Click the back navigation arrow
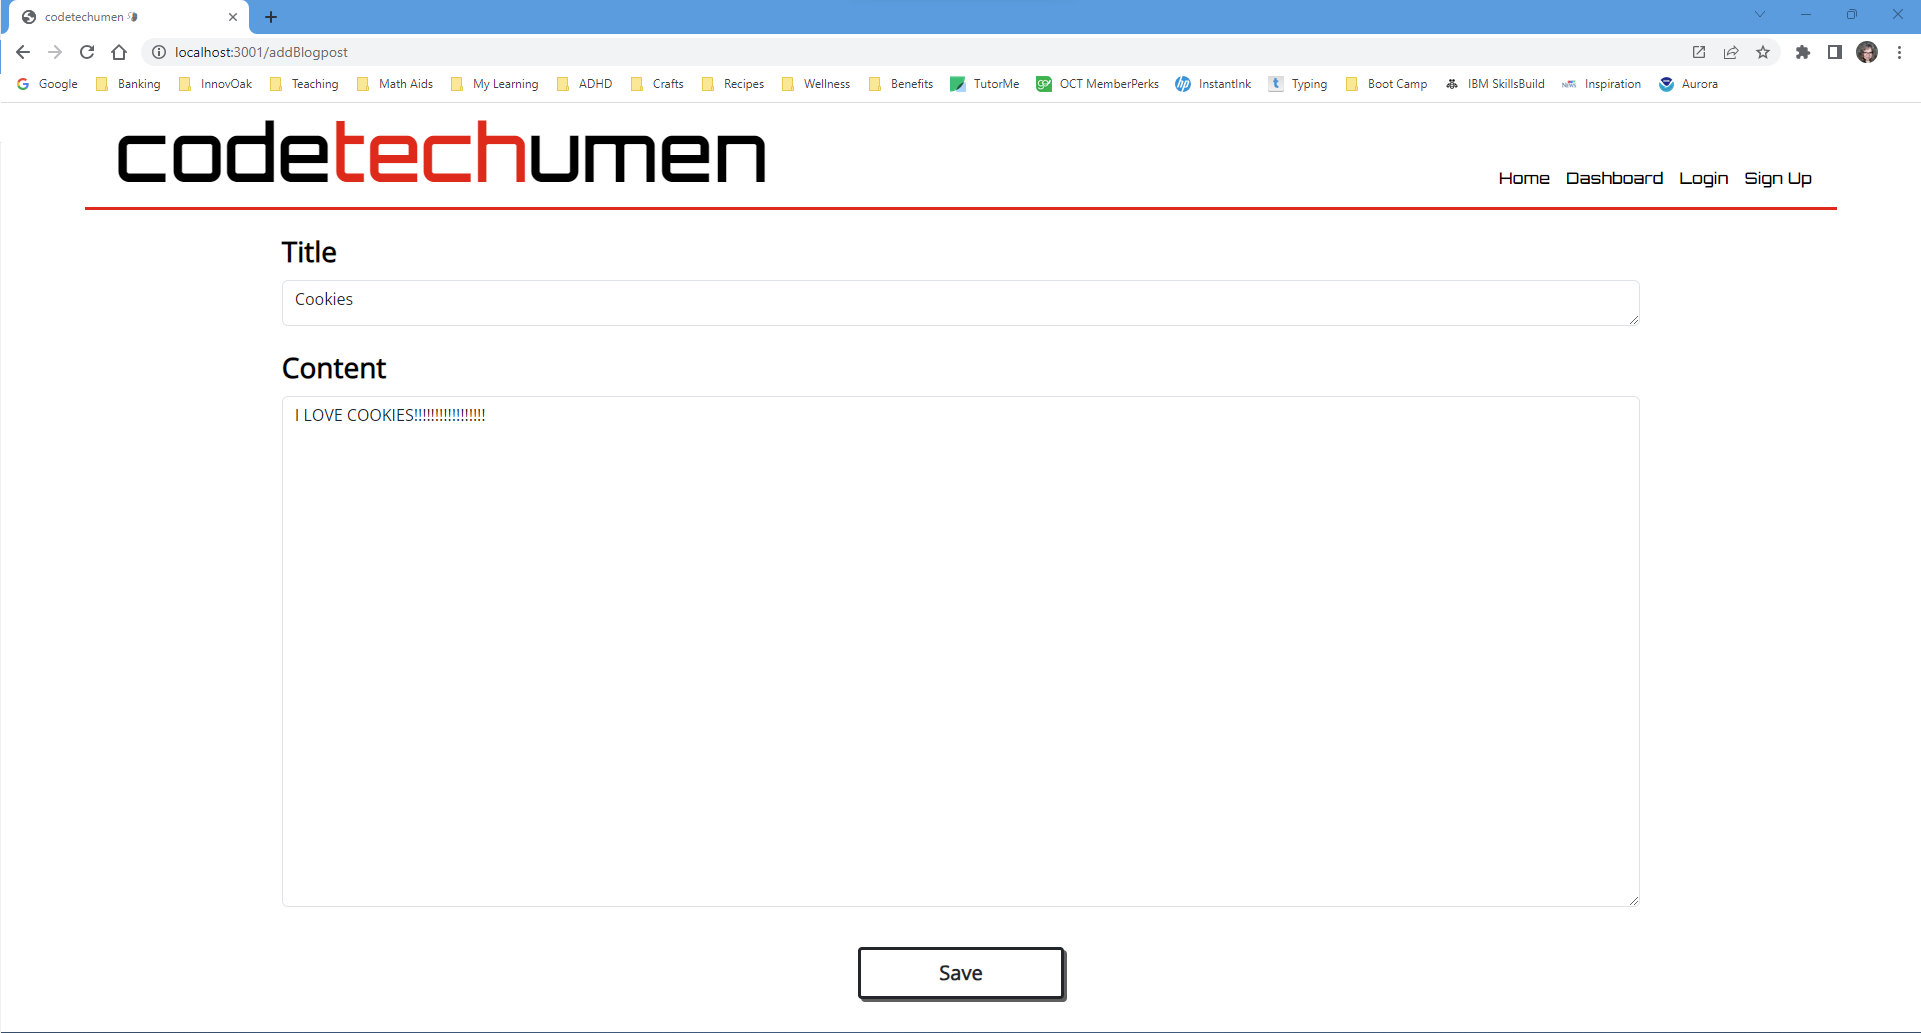This screenshot has width=1921, height=1033. (22, 52)
